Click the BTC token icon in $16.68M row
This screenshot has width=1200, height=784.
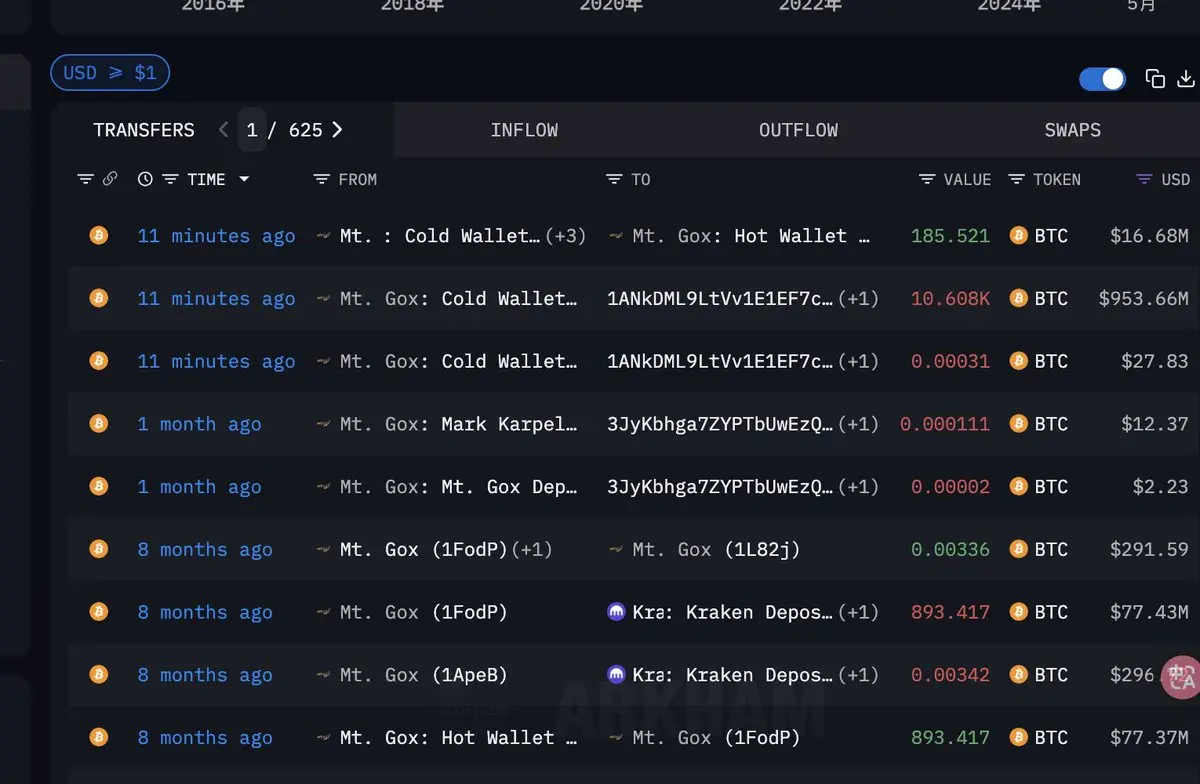point(1019,236)
